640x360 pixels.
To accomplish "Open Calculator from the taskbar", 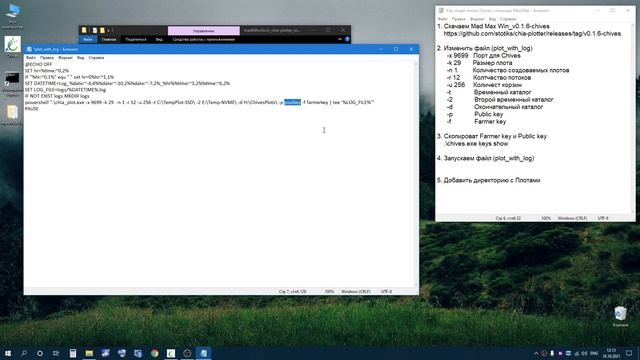I will point(73,353).
